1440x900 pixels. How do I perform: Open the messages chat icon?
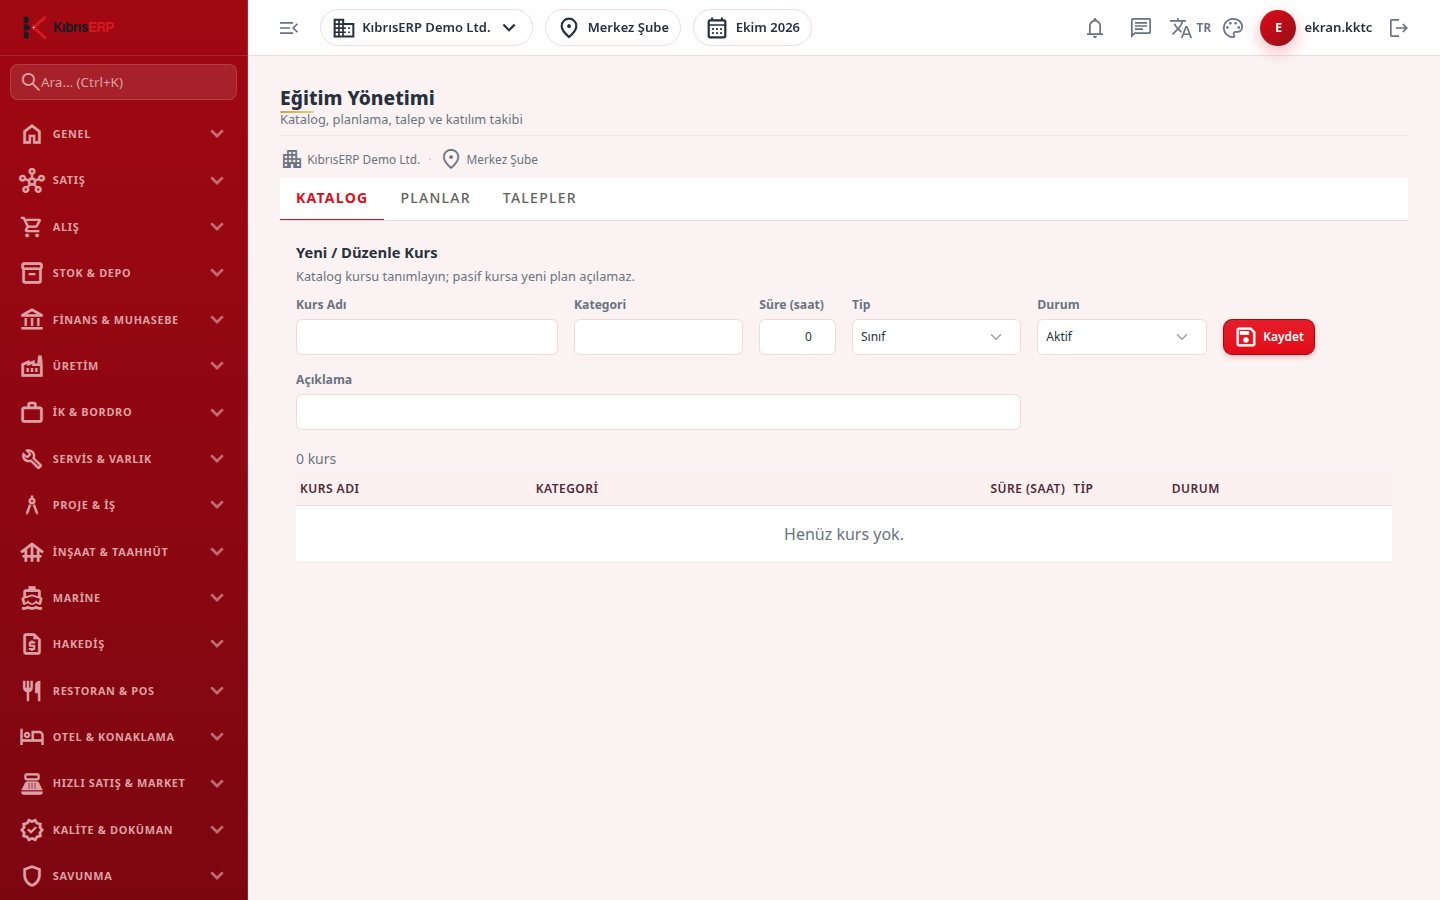[1141, 28]
